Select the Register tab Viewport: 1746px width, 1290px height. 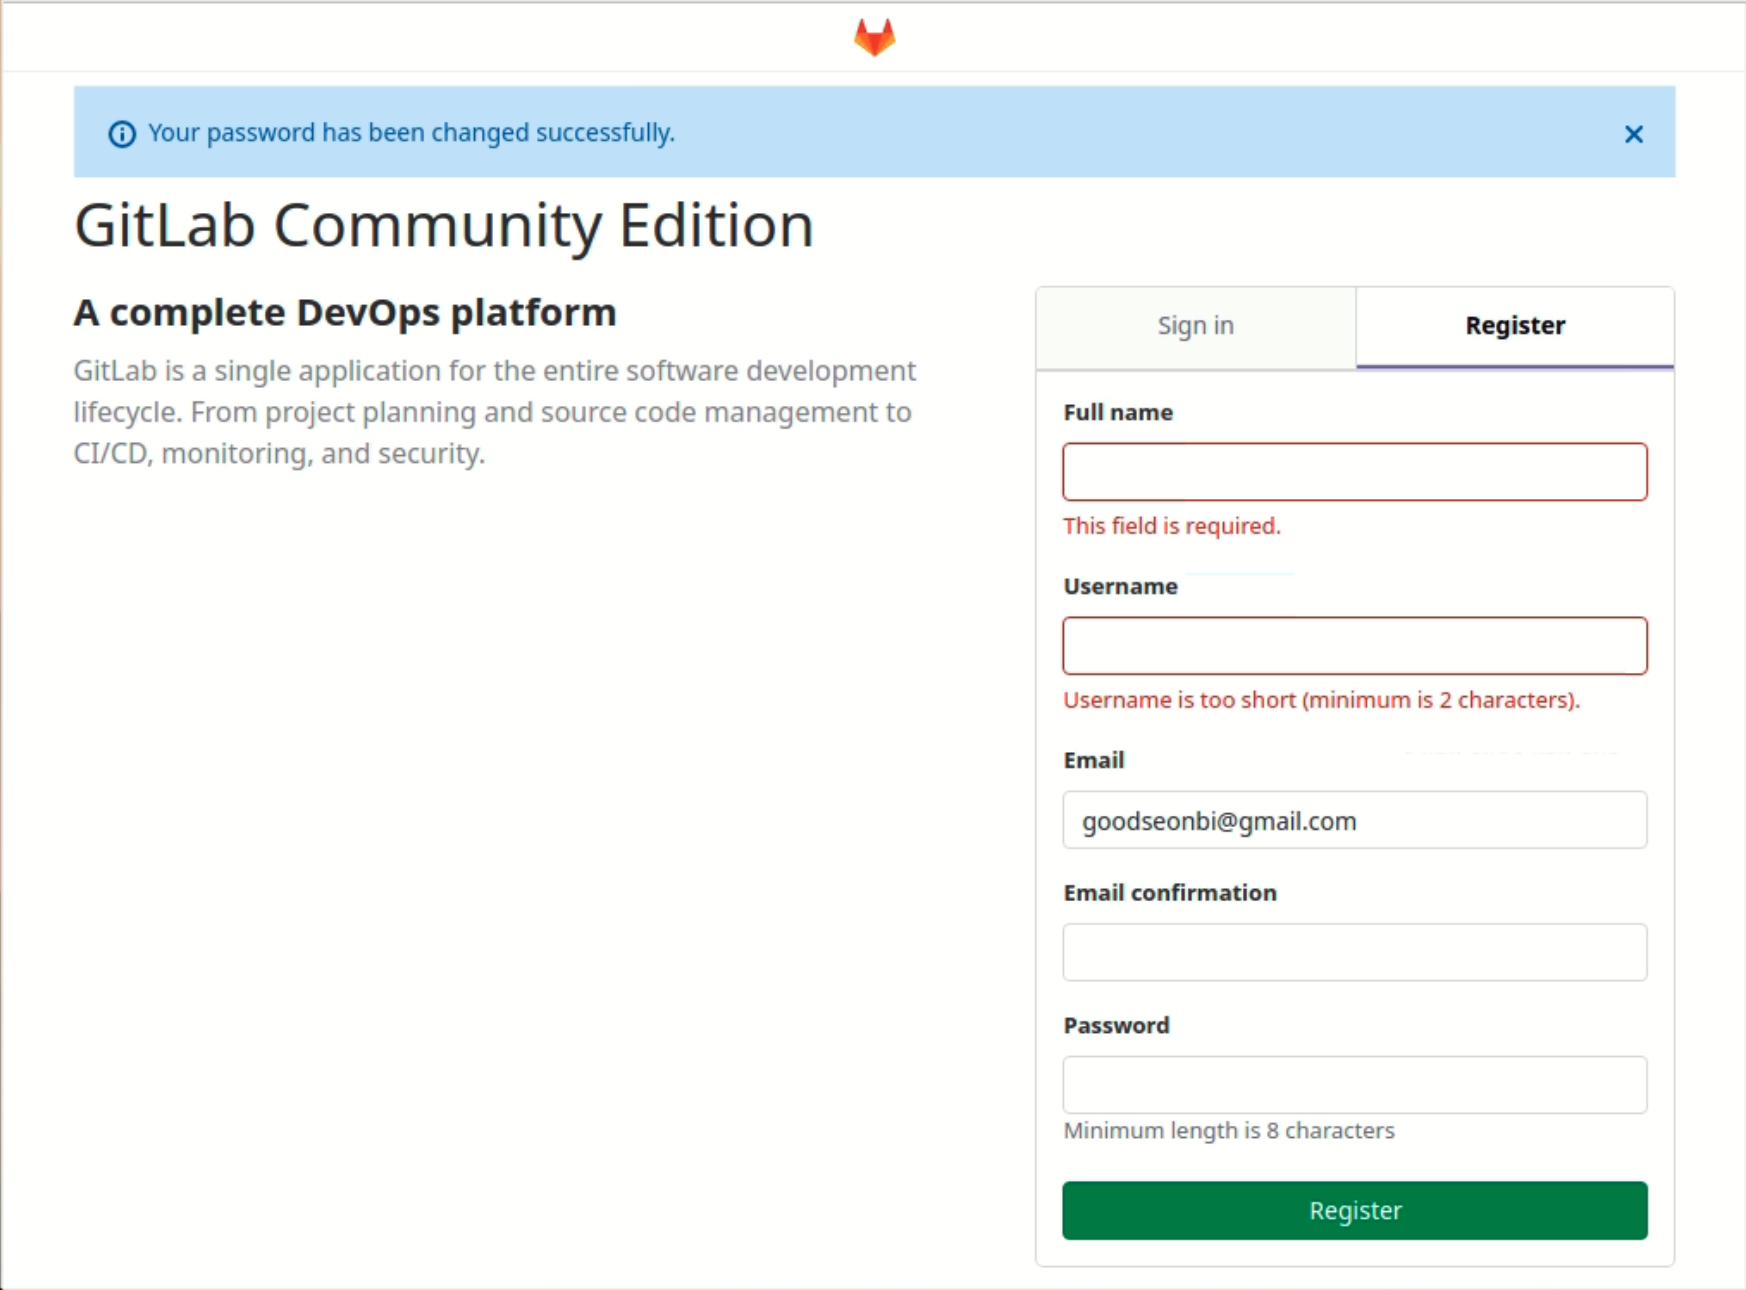[1515, 326]
